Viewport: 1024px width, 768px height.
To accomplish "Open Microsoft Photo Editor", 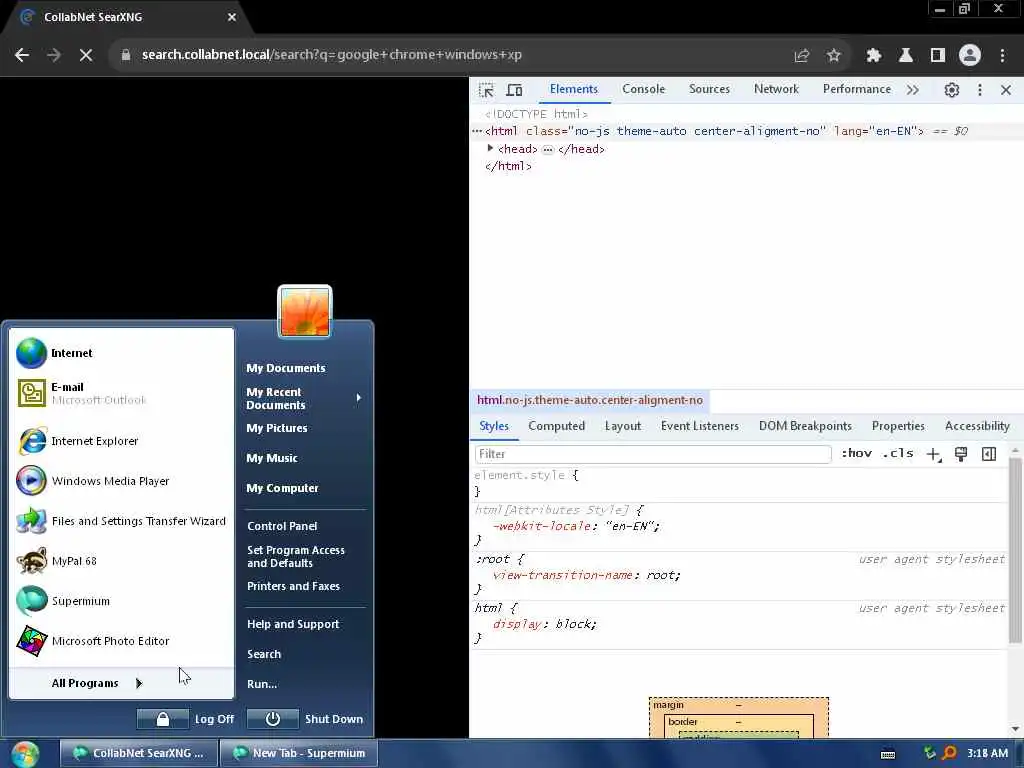I will click(121, 641).
